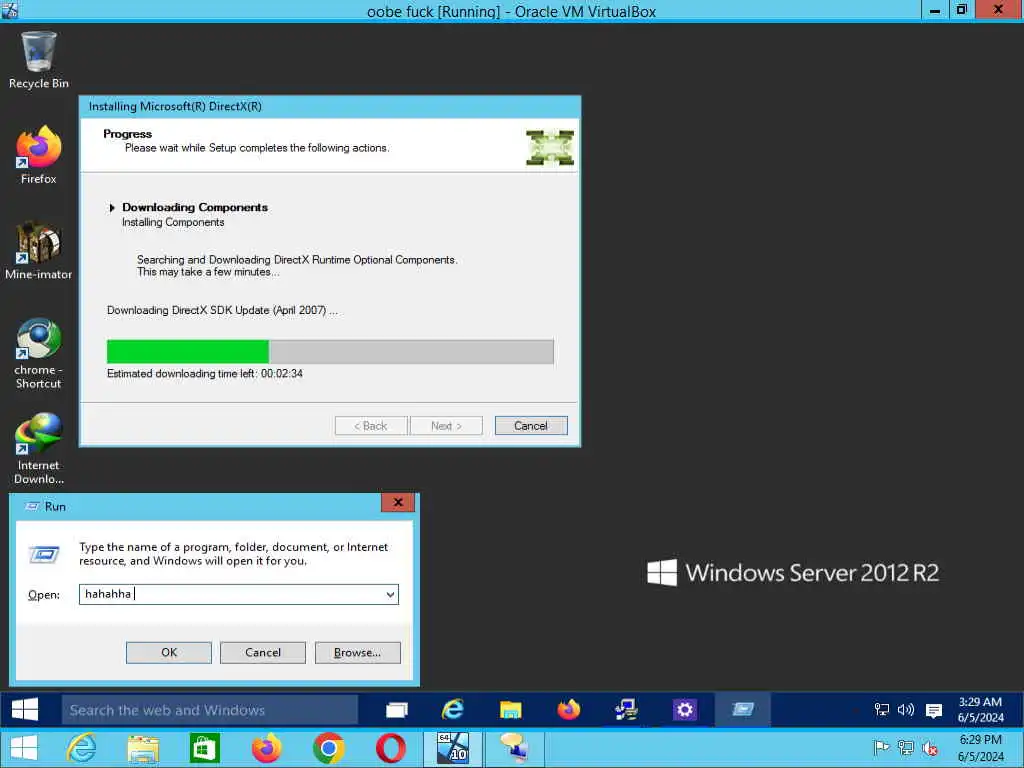Click the host tray network icon
The image size is (1024, 768).
tap(906, 748)
